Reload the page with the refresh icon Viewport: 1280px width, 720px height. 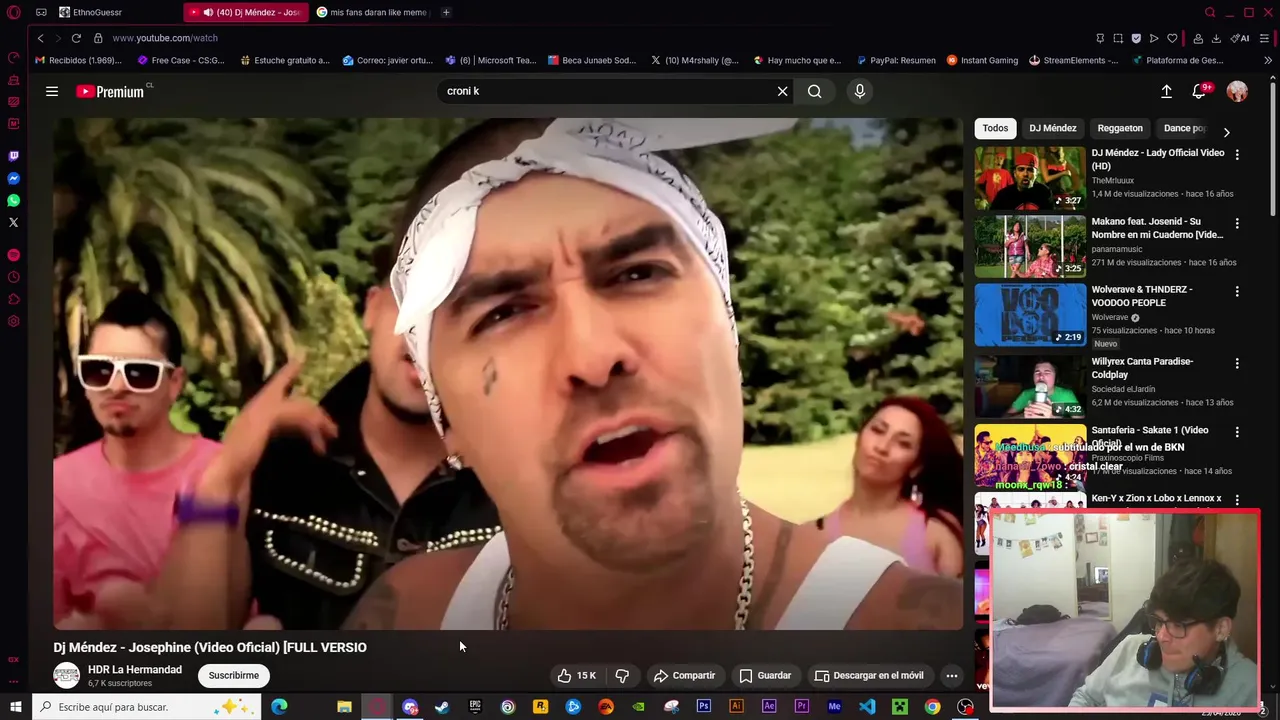tap(76, 38)
